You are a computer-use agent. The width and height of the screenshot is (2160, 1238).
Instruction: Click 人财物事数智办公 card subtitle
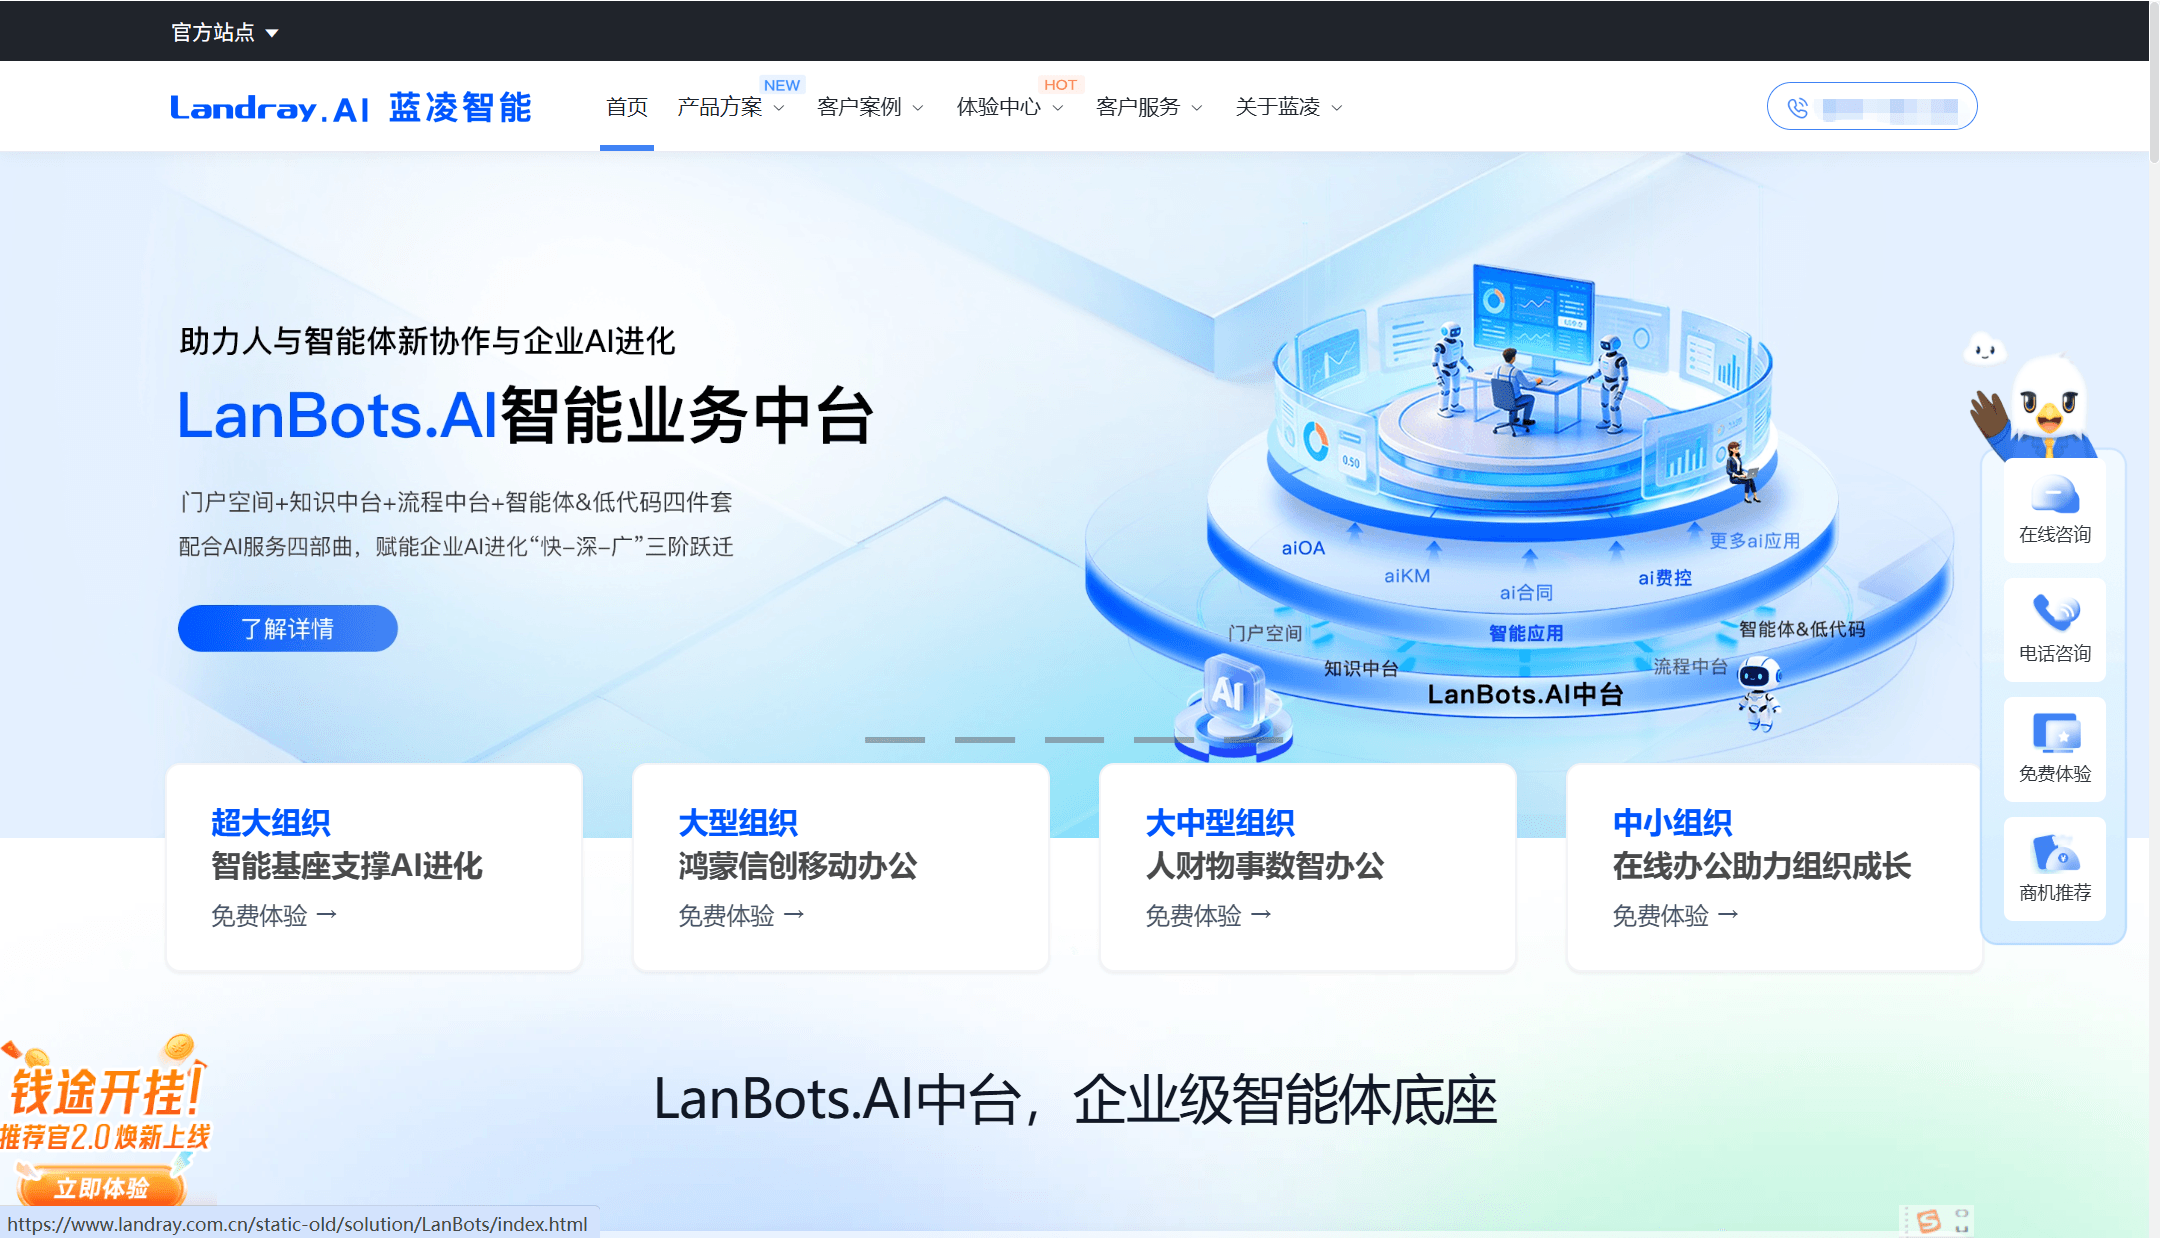[1265, 866]
